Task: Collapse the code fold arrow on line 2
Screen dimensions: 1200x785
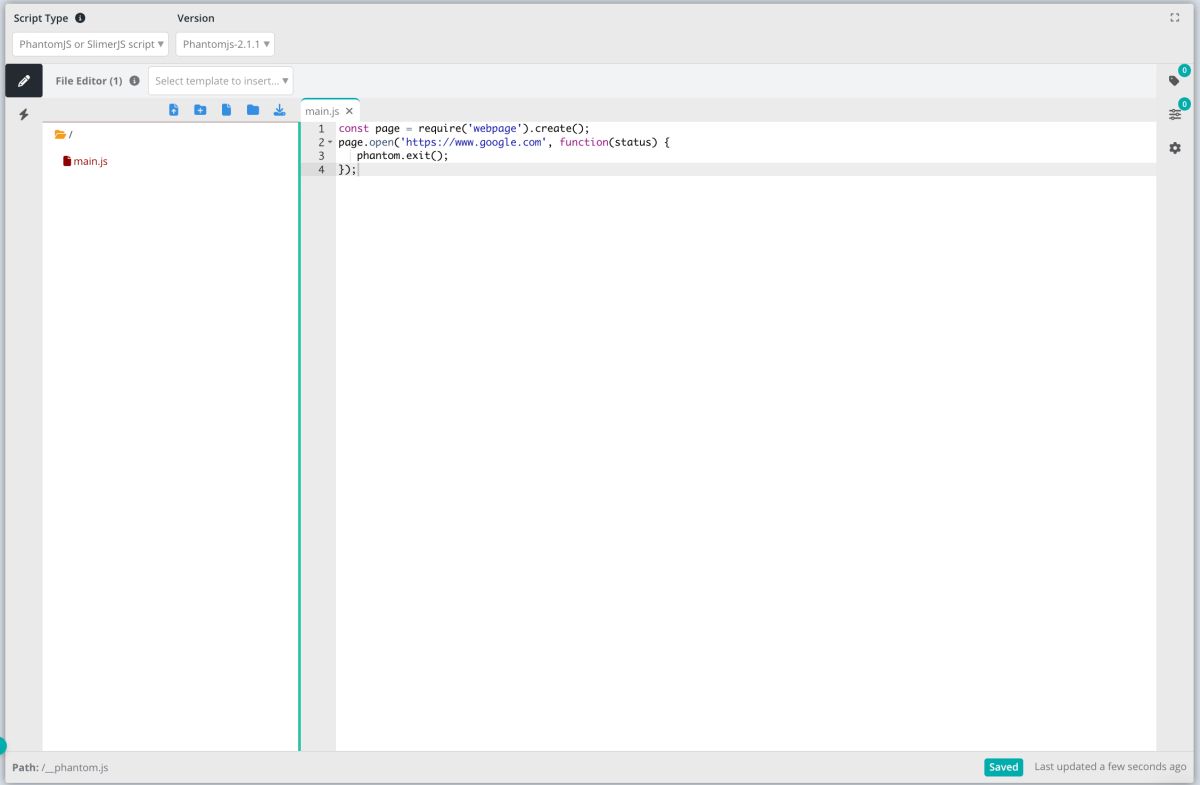Action: click(x=330, y=143)
